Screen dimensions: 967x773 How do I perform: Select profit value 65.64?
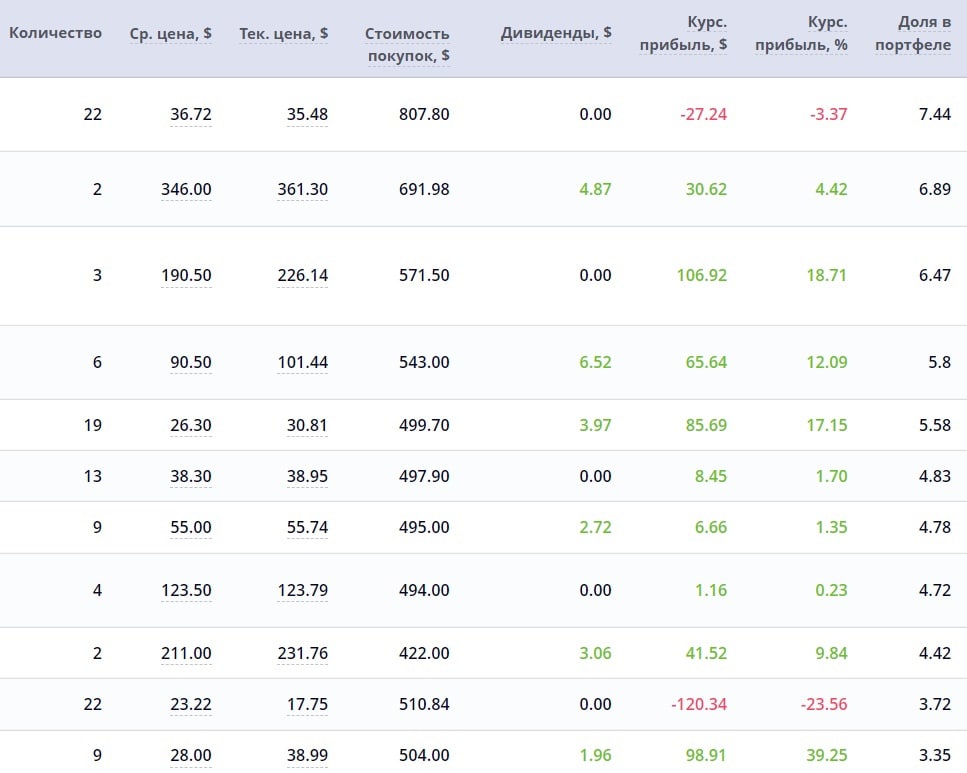(706, 362)
